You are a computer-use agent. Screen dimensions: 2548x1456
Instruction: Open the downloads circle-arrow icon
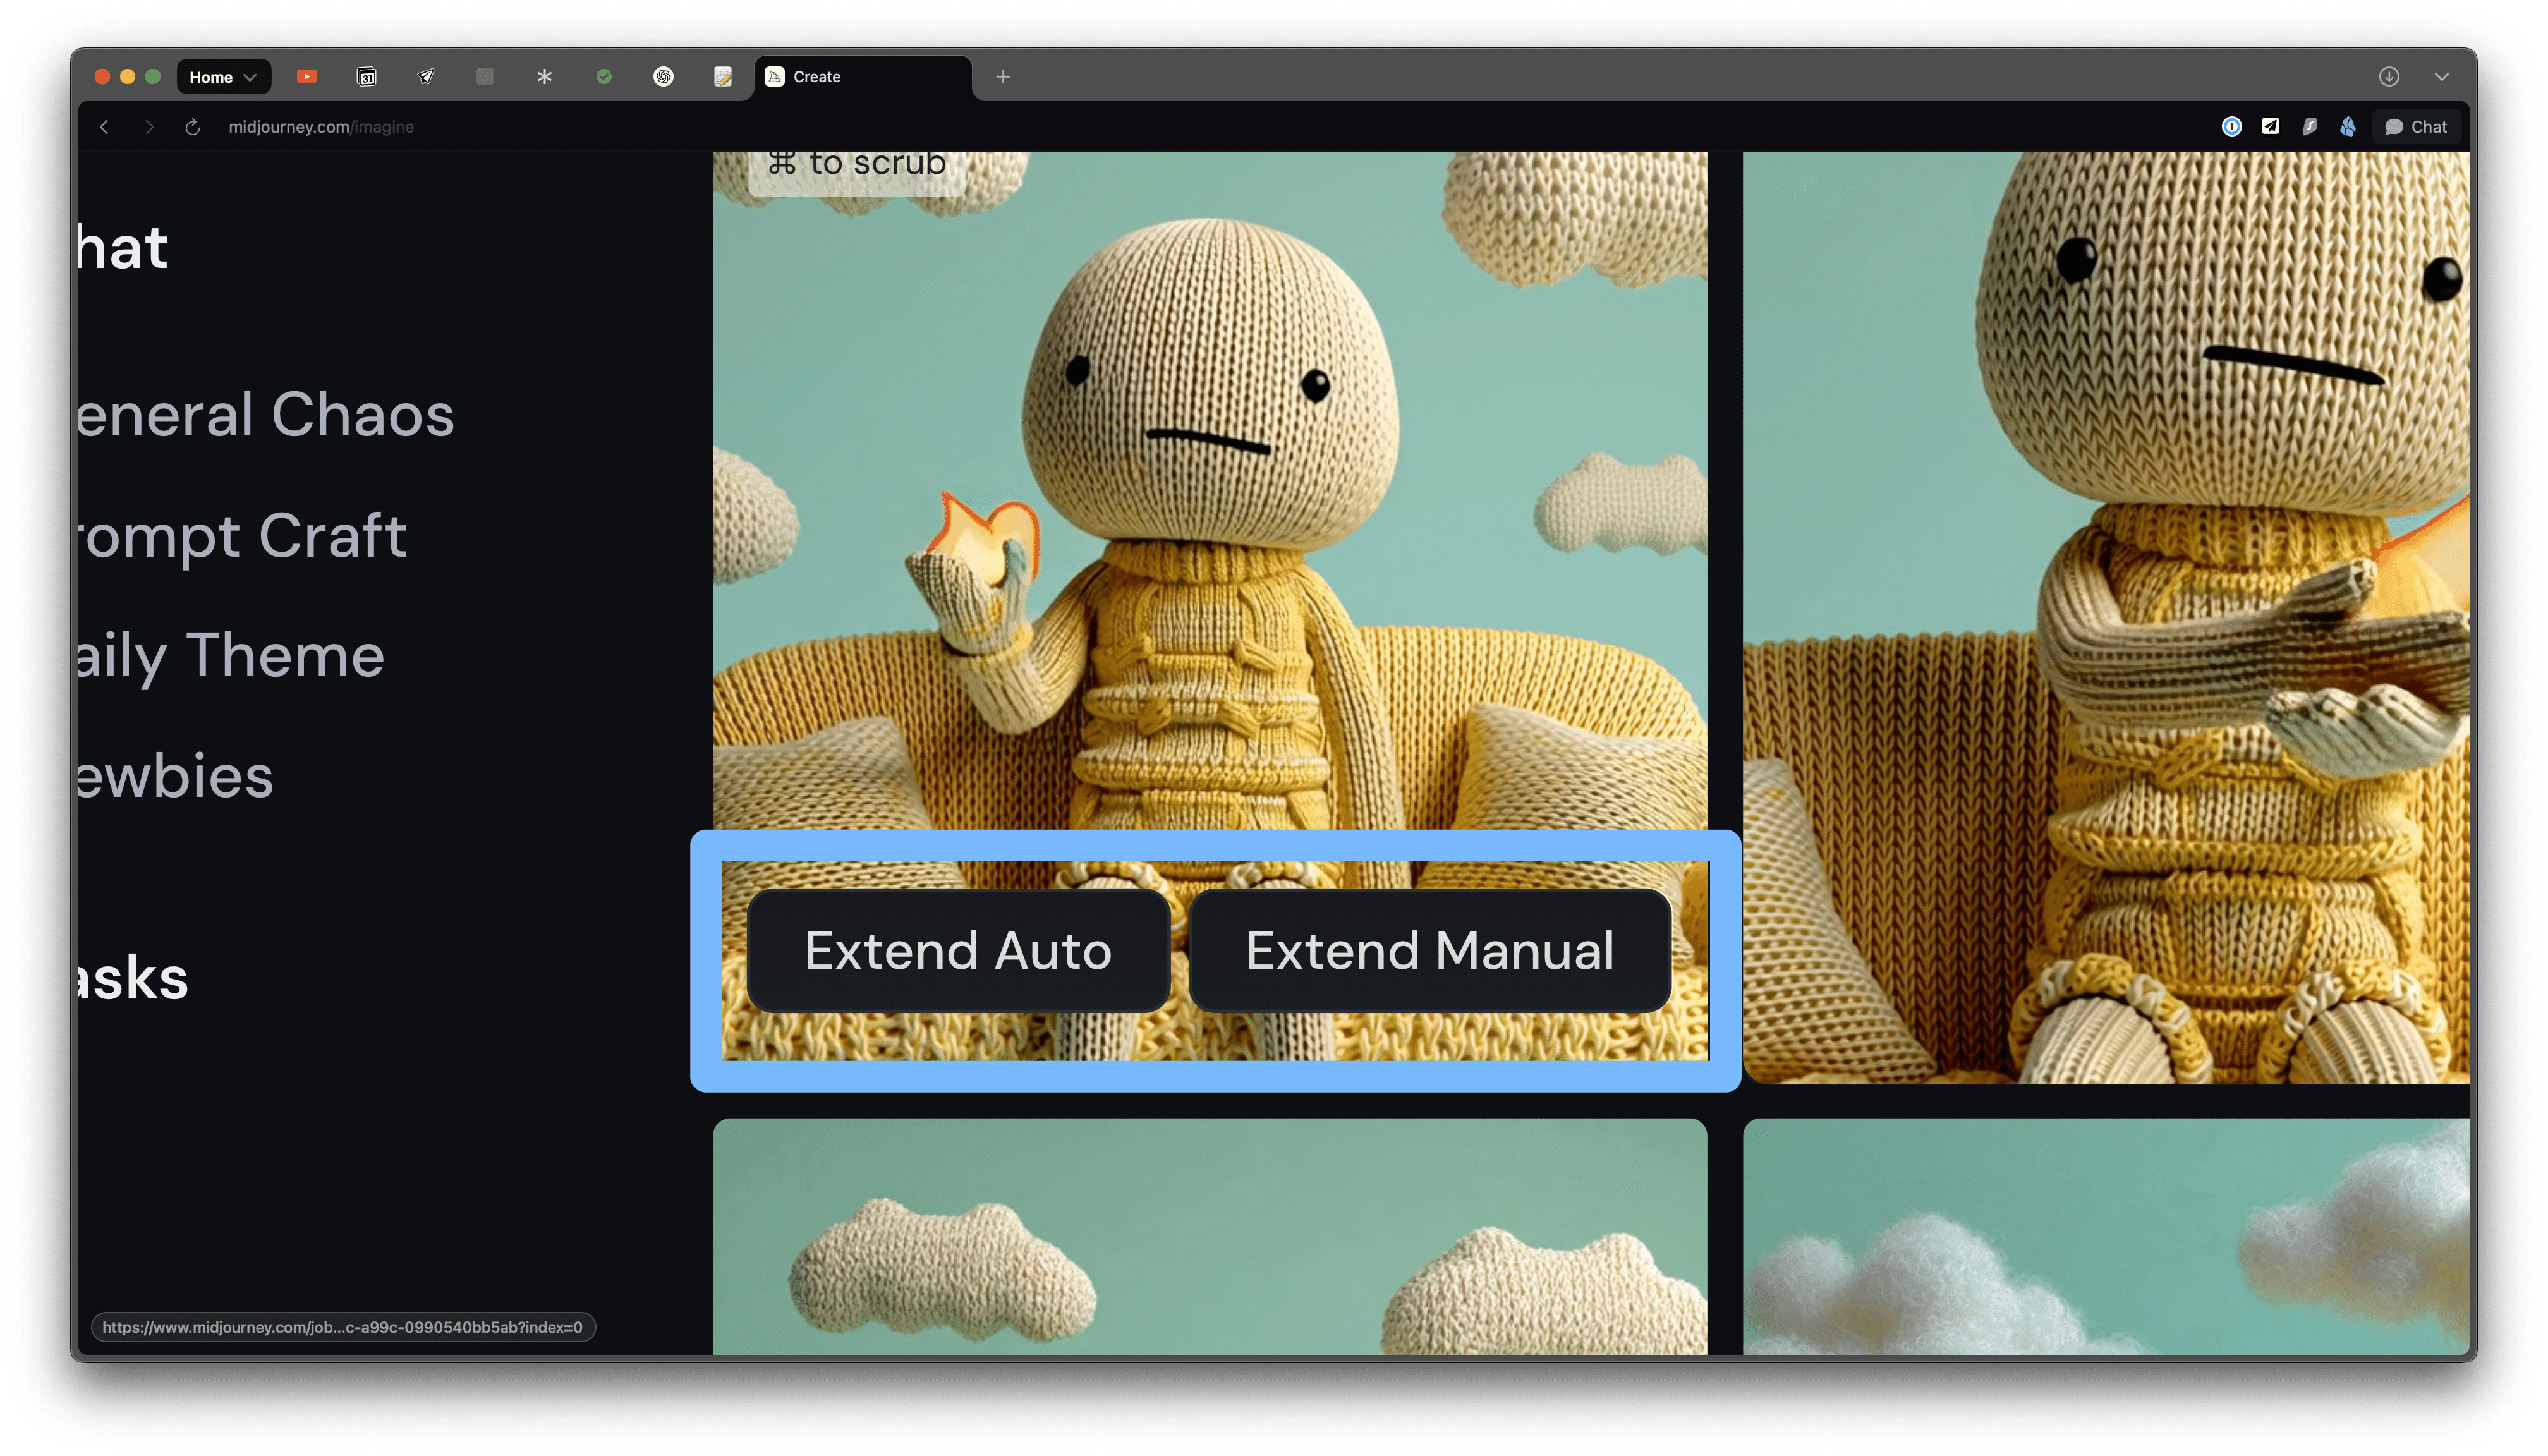tap(2388, 77)
